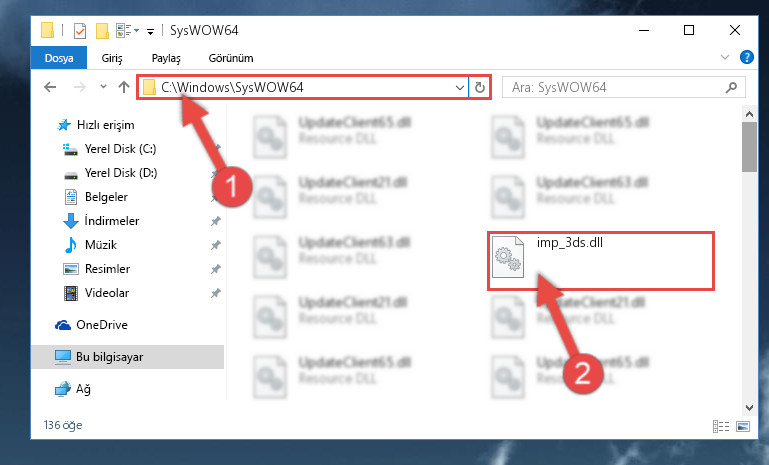
Task: Switch to the Görünüm tab
Action: 231,58
